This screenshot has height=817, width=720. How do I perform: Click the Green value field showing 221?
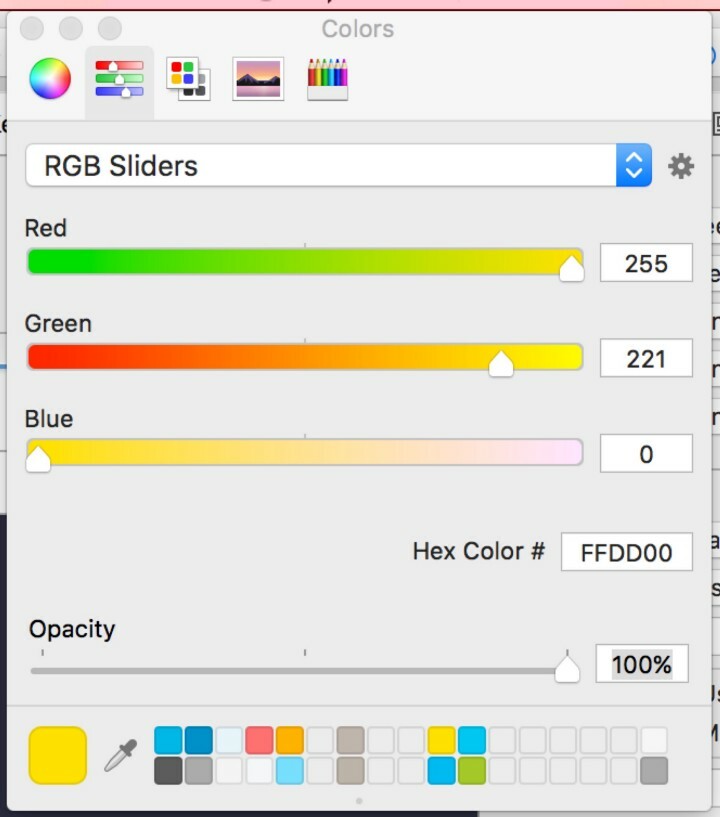pyautogui.click(x=646, y=358)
